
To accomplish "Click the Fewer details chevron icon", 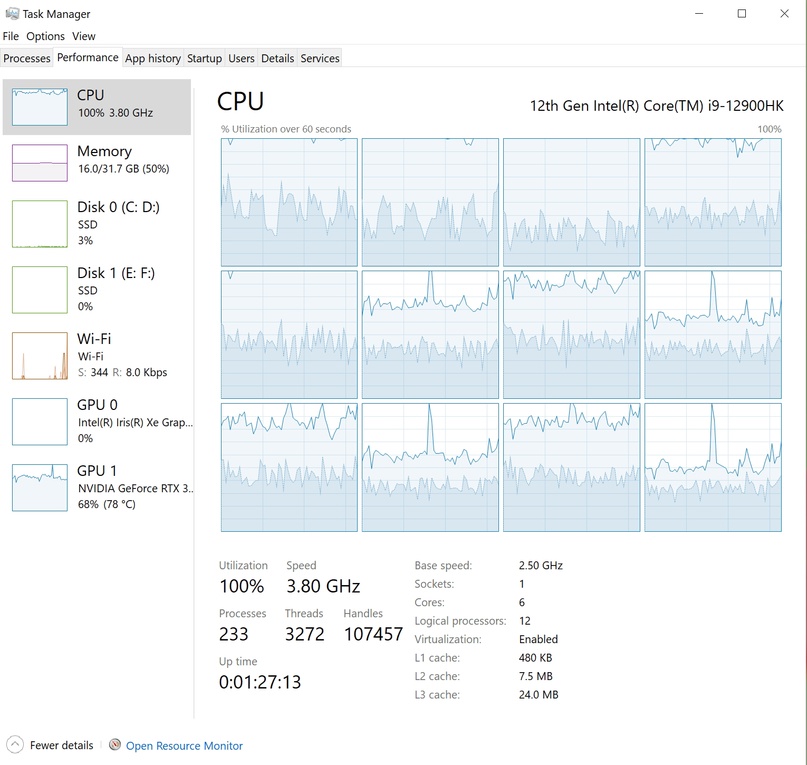I will (15, 745).
